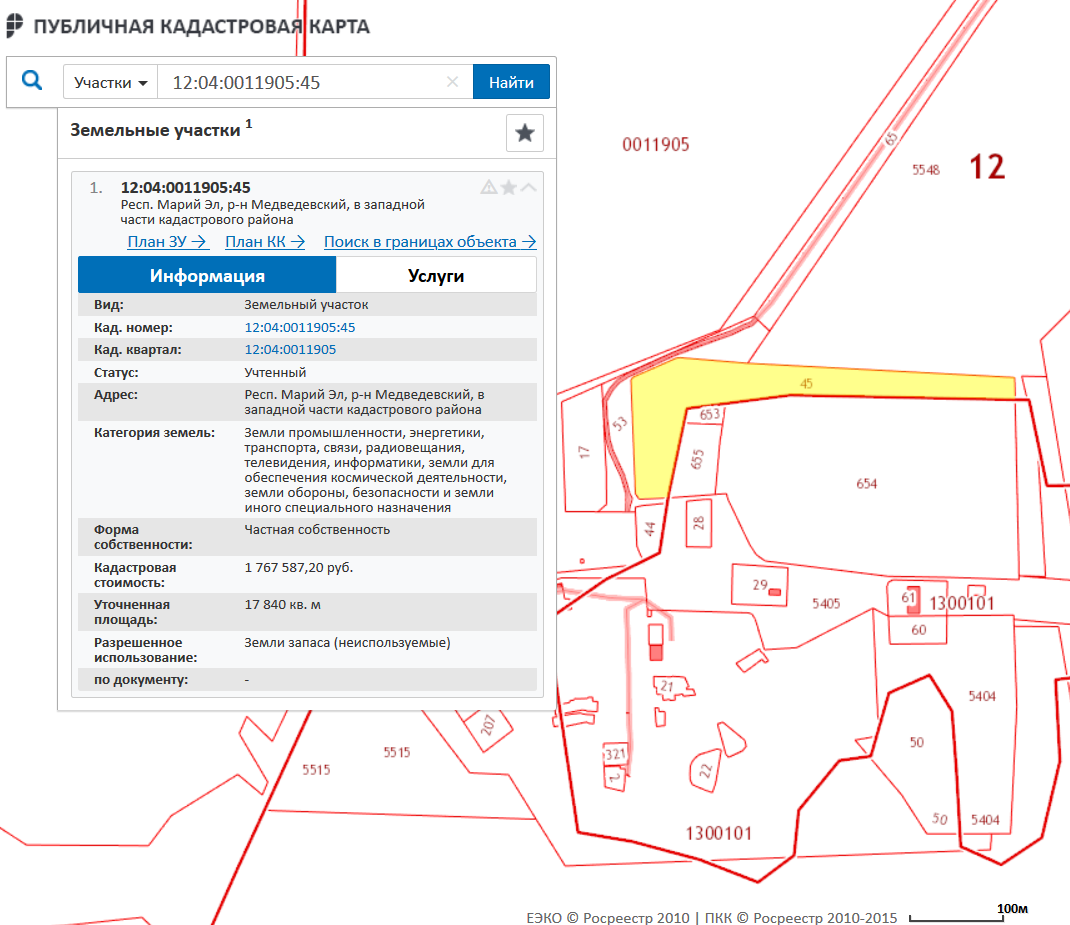Switch to the Услуги tab

coord(436,276)
